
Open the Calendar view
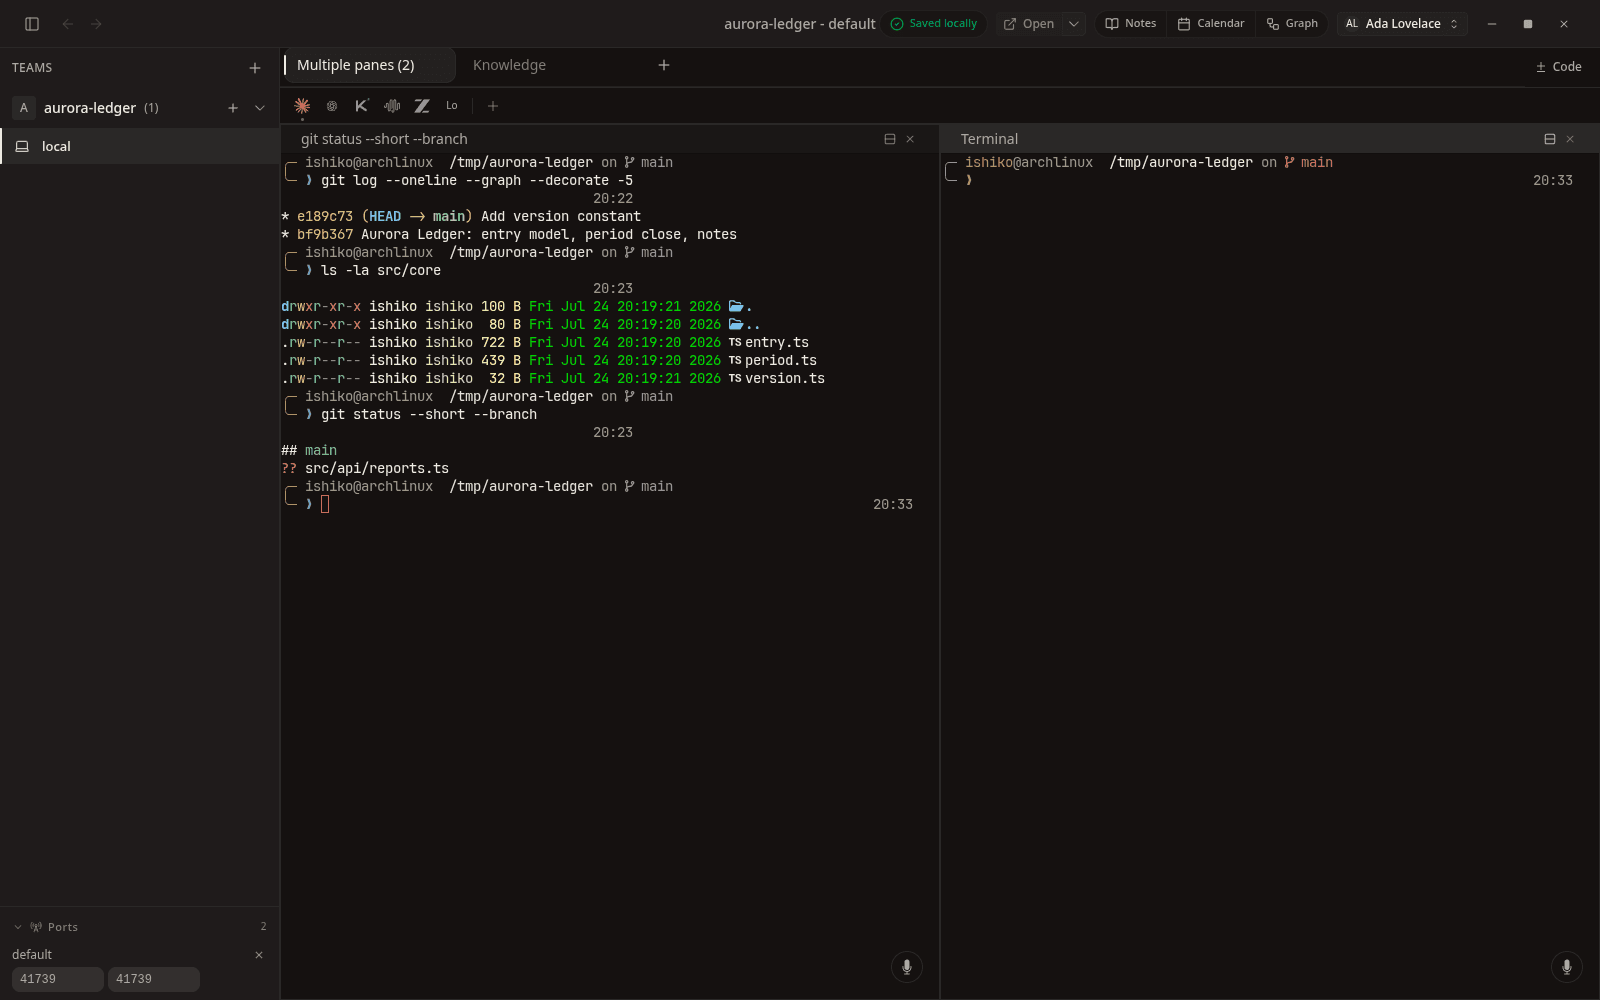[x=1211, y=24]
